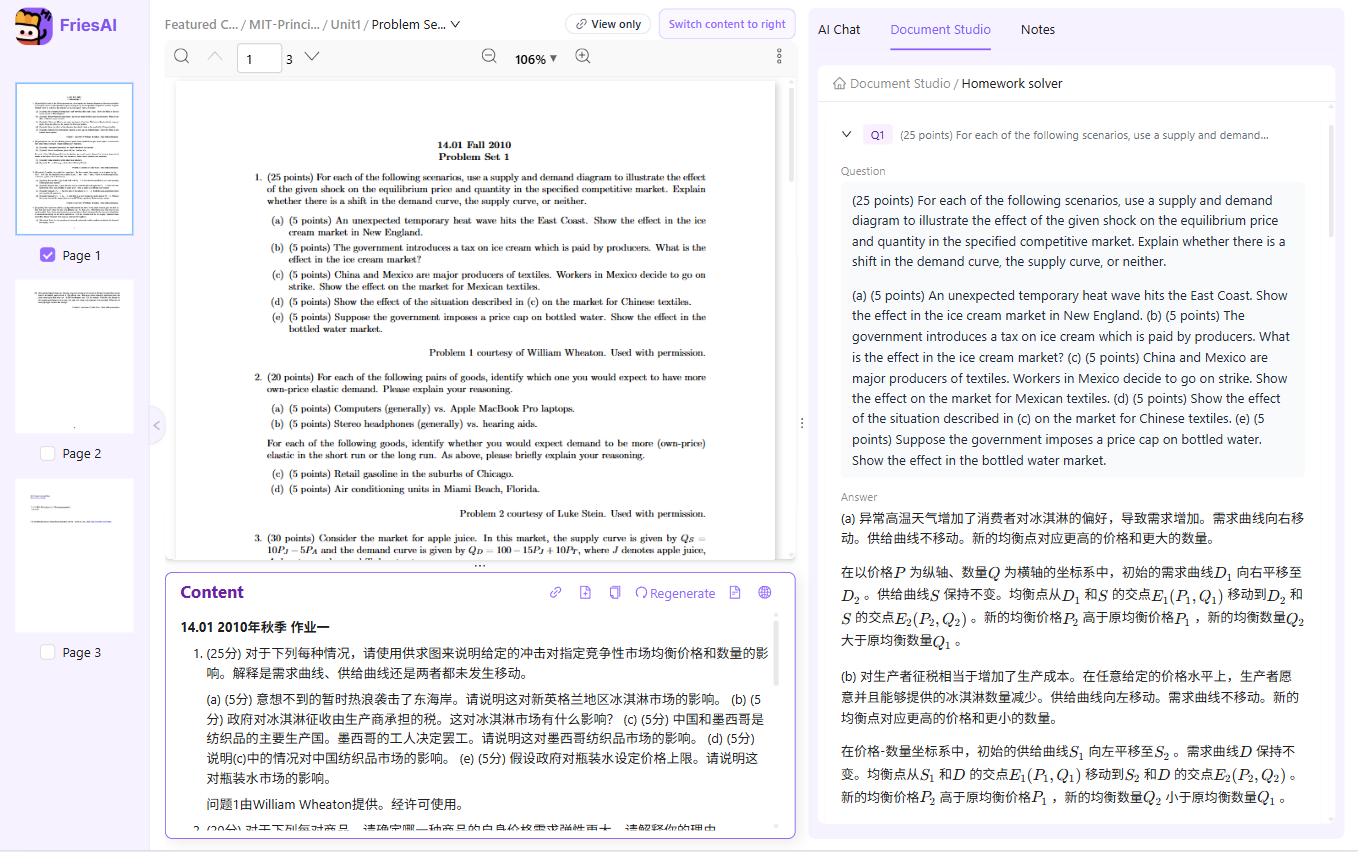Click the vertical panel divider handle
This screenshot has height=852, width=1358.
pos(802,424)
